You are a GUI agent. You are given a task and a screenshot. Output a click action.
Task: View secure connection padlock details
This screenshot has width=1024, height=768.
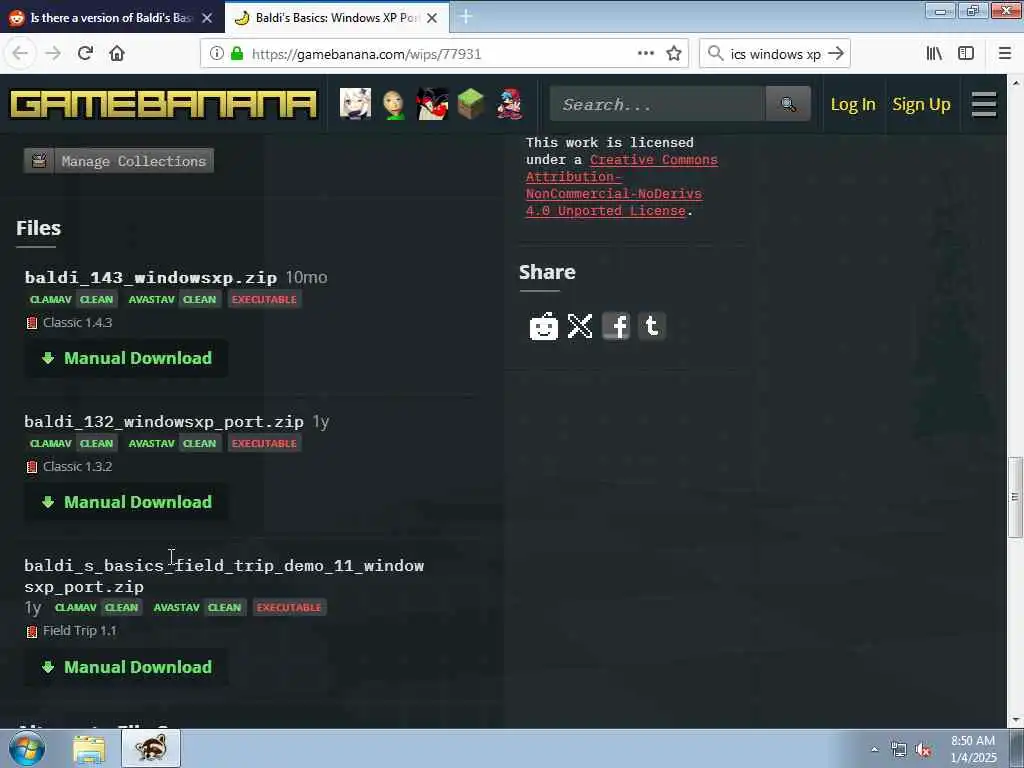236,53
